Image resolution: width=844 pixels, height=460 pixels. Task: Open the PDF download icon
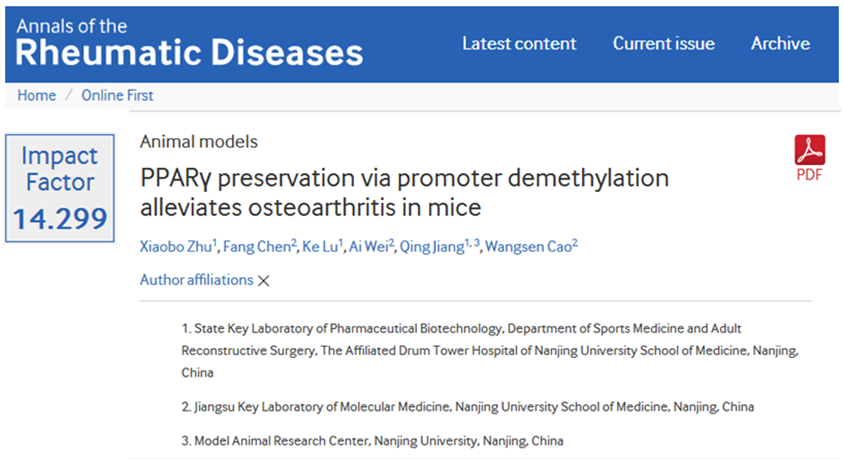coord(809,150)
